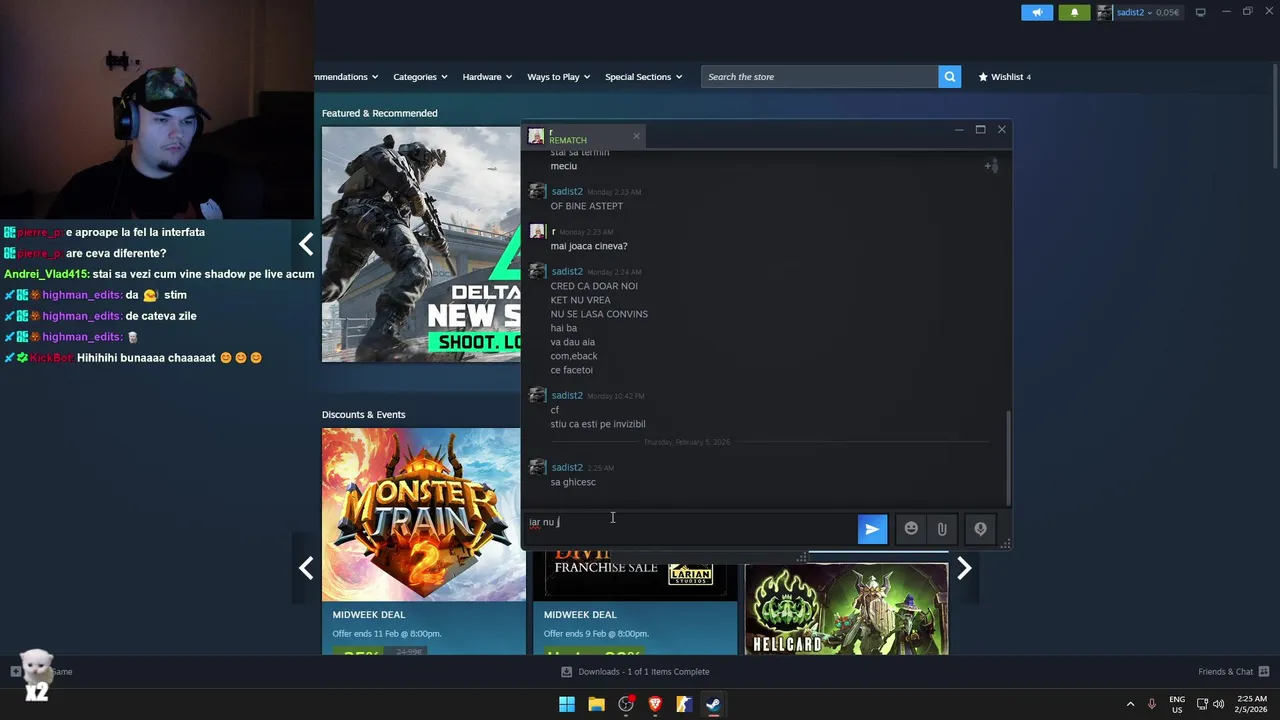1280x720 pixels.
Task: Click avatar next to 'mai joaca cineva?'
Action: tap(538, 232)
